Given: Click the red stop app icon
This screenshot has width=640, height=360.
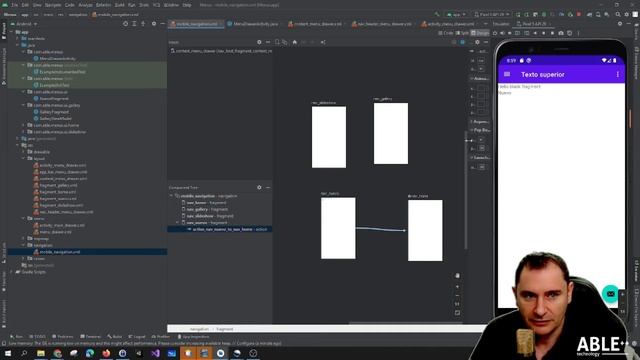Looking at the screenshot, I should click(x=579, y=15).
